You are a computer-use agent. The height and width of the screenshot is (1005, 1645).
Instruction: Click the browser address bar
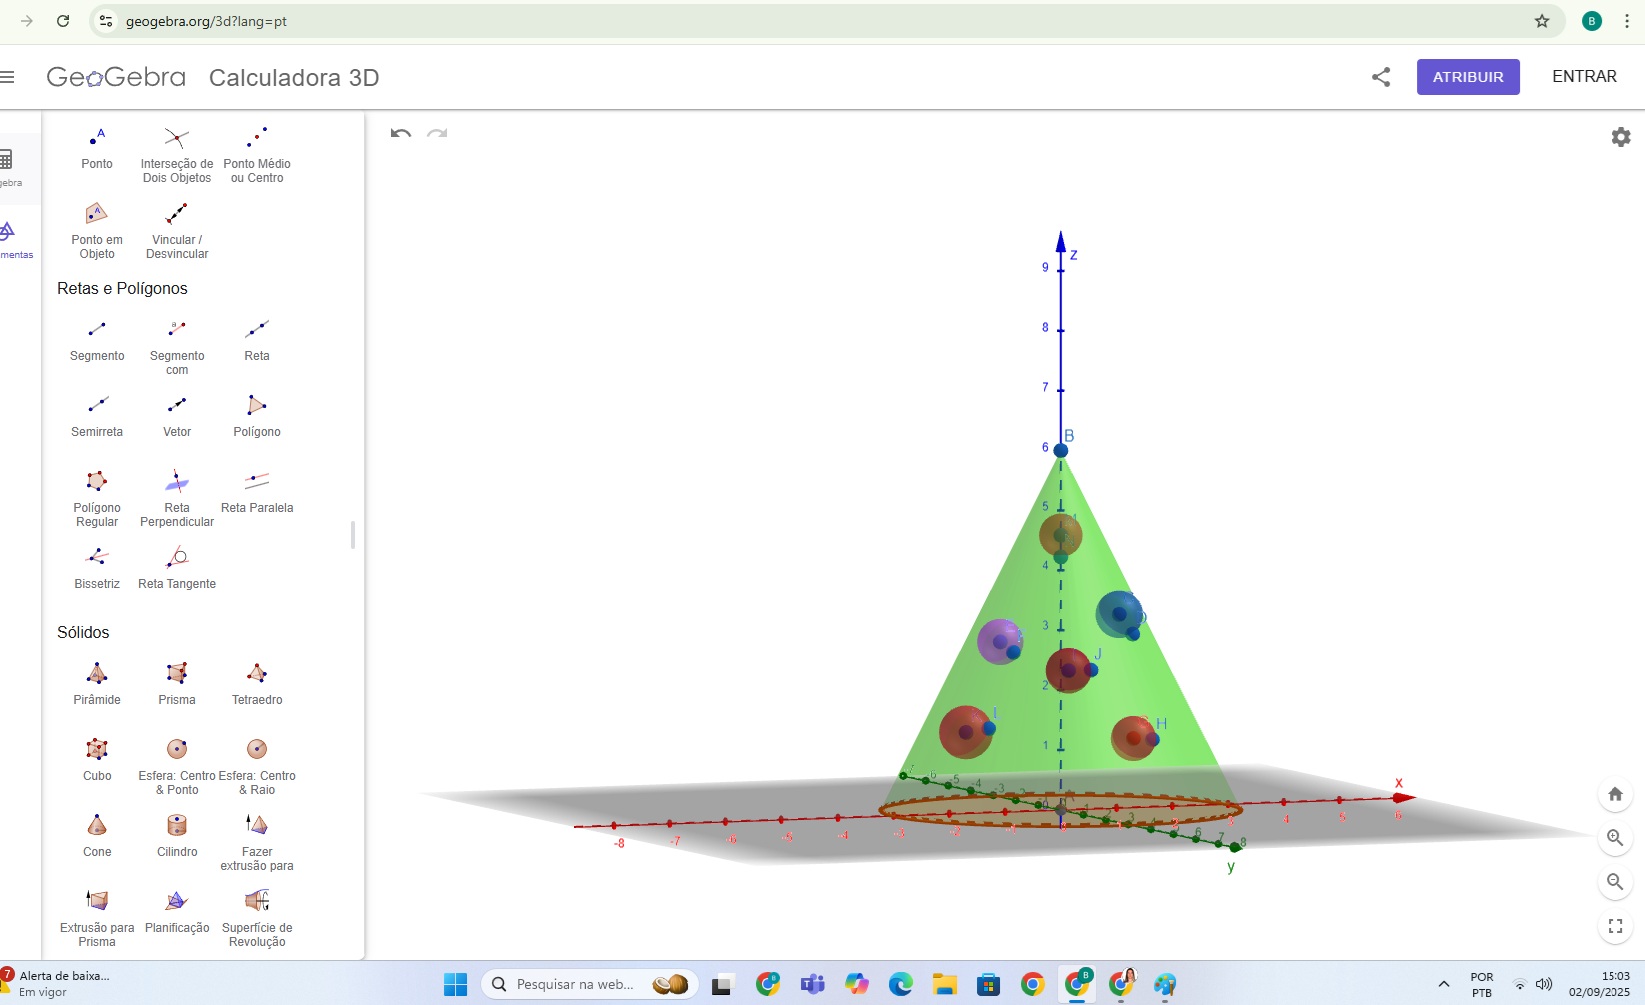coord(400,21)
